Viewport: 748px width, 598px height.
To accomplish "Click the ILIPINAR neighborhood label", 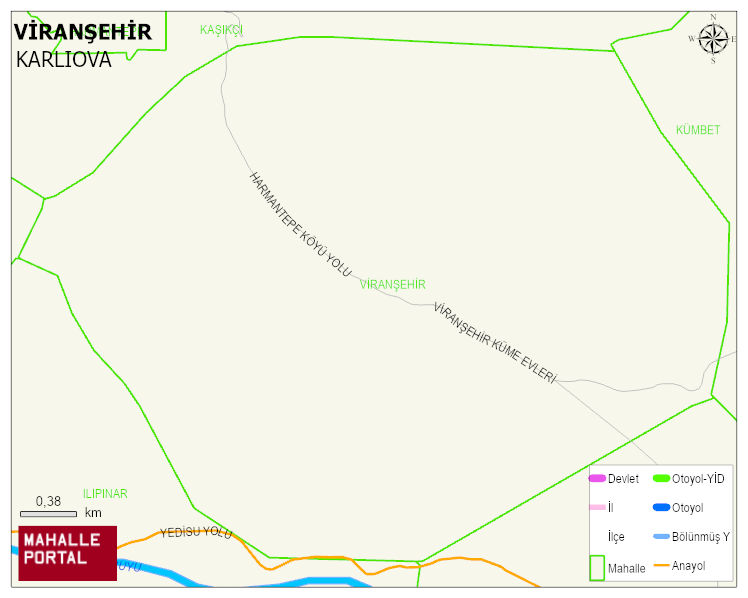I will pos(105,494).
